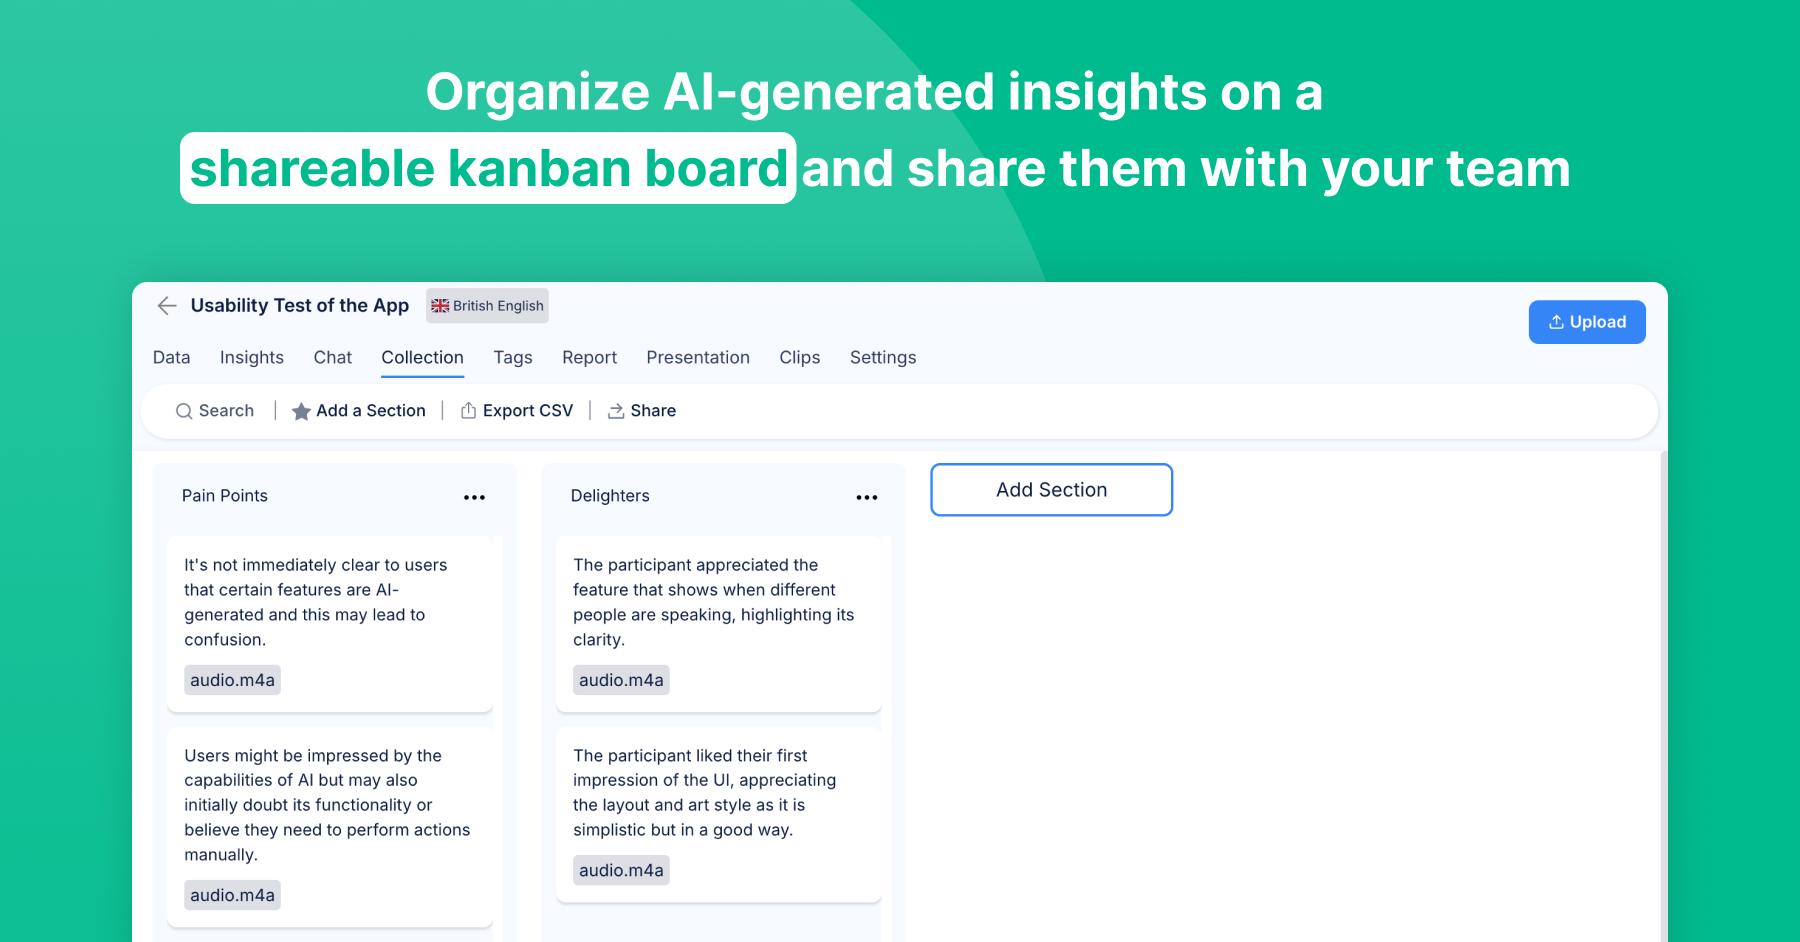The width and height of the screenshot is (1800, 942).
Task: Click audio.m4a tag on AI-generated confusion card
Action: click(x=232, y=680)
